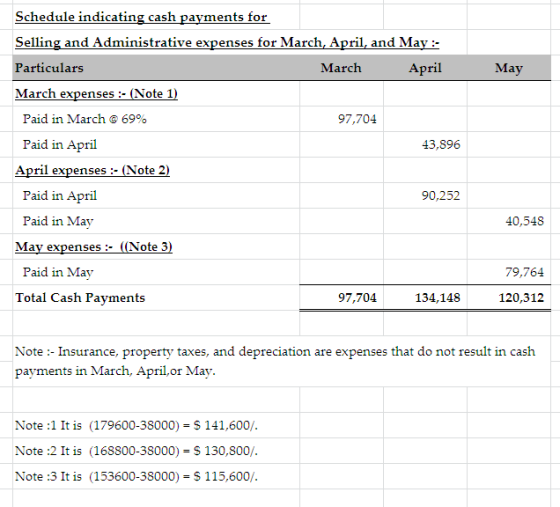Click the 'May' column header
This screenshot has width=560, height=507.
(509, 68)
